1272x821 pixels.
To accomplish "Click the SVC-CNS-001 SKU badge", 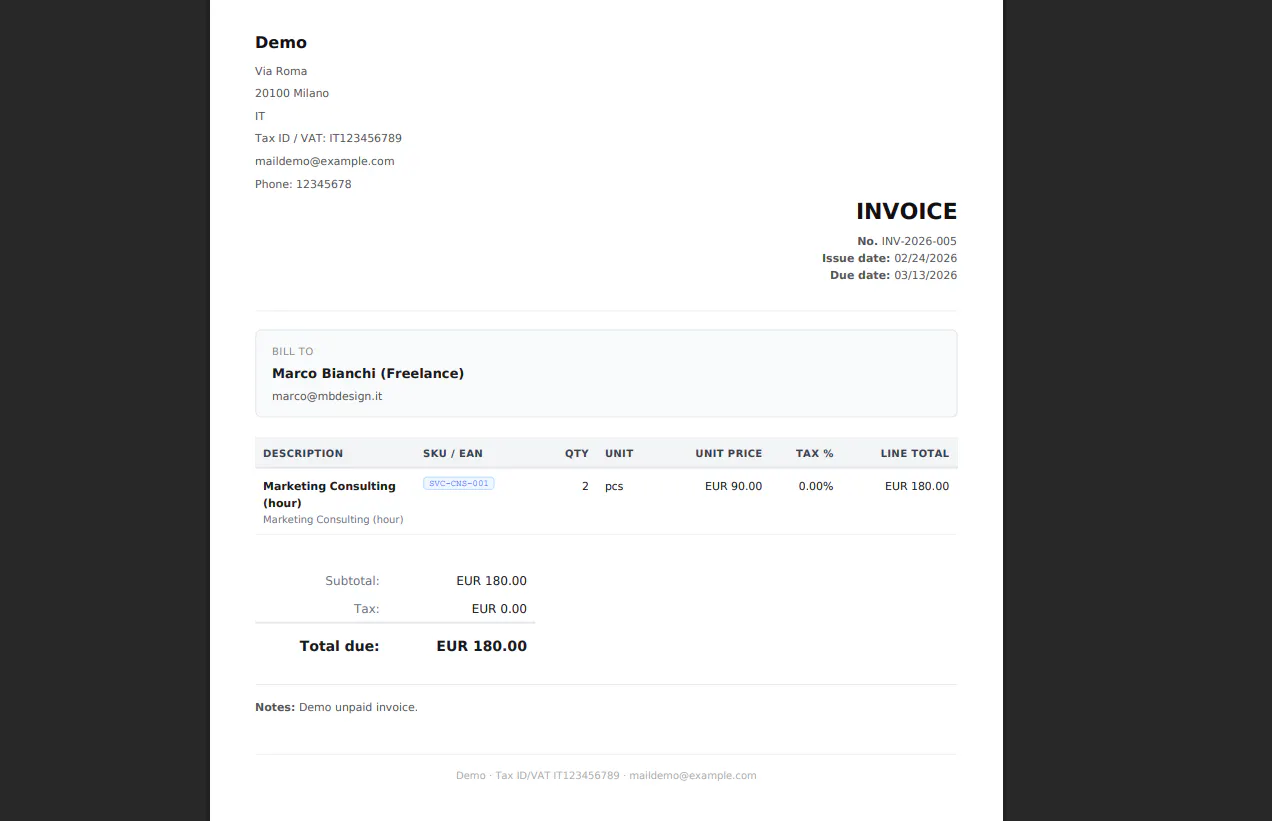I will pos(459,483).
